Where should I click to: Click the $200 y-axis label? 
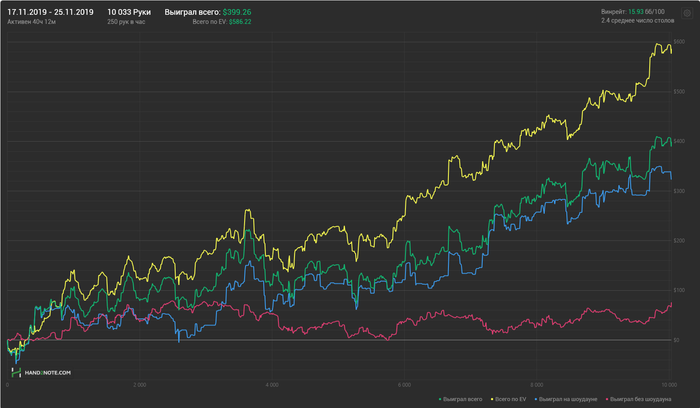point(679,241)
